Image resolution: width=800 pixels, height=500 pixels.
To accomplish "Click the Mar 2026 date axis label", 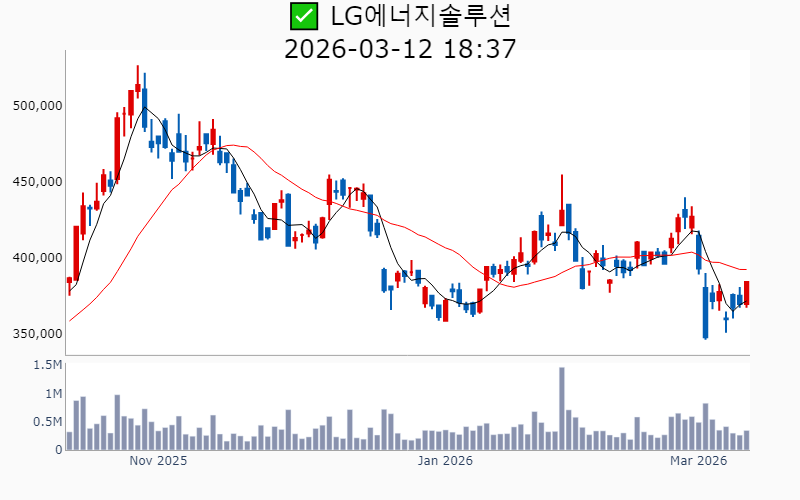I will pyautogui.click(x=697, y=461).
